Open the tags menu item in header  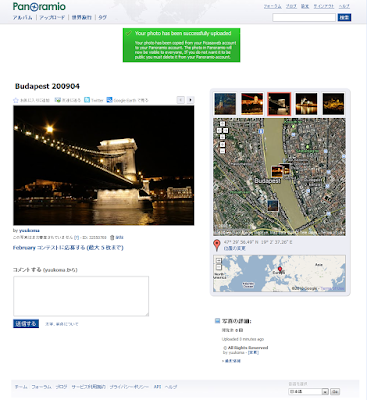point(102,17)
